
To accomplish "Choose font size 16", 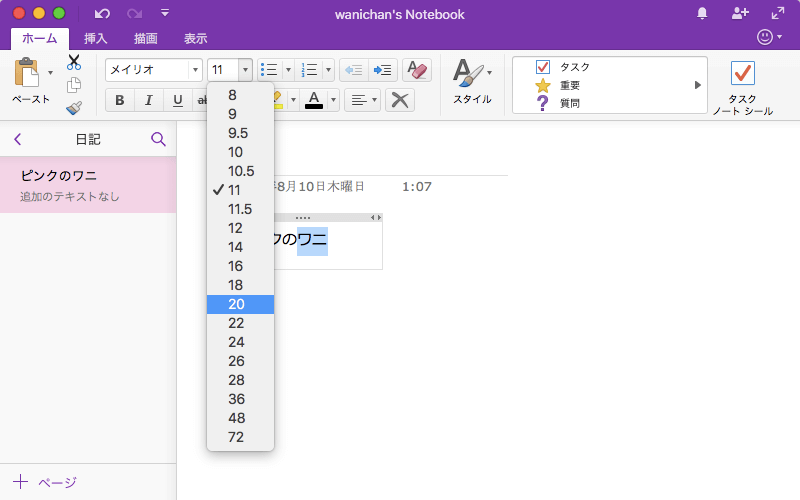I will pos(240,266).
